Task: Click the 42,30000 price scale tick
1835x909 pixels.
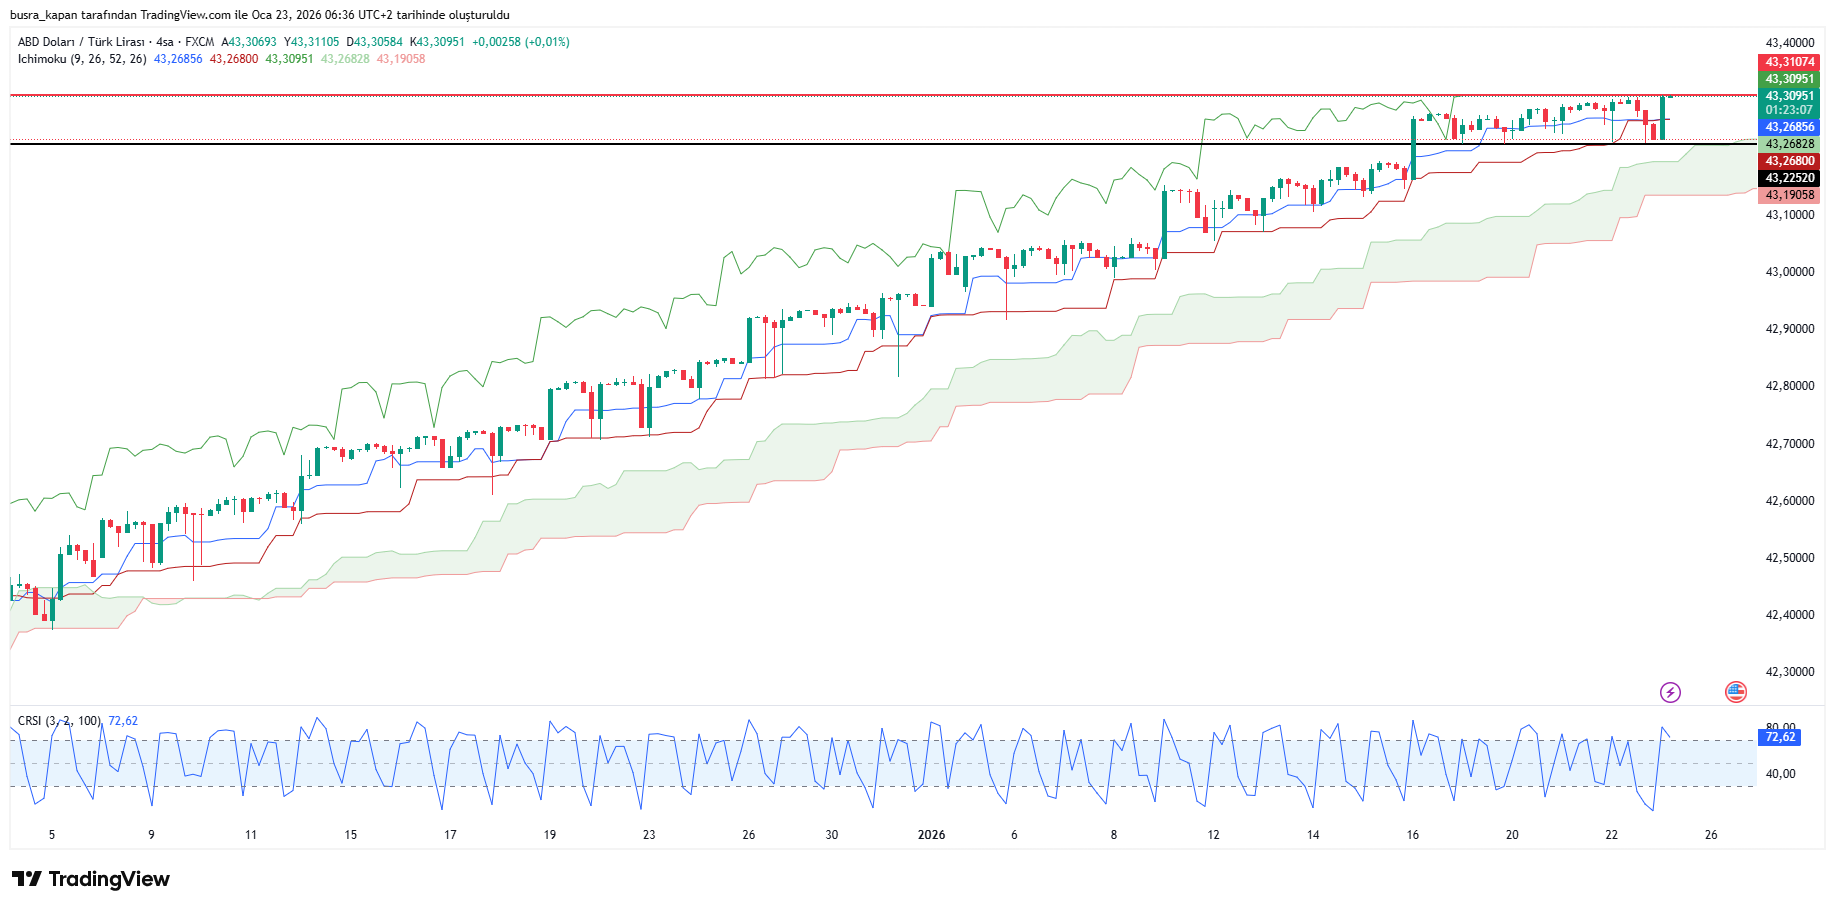Action: coord(1789,672)
